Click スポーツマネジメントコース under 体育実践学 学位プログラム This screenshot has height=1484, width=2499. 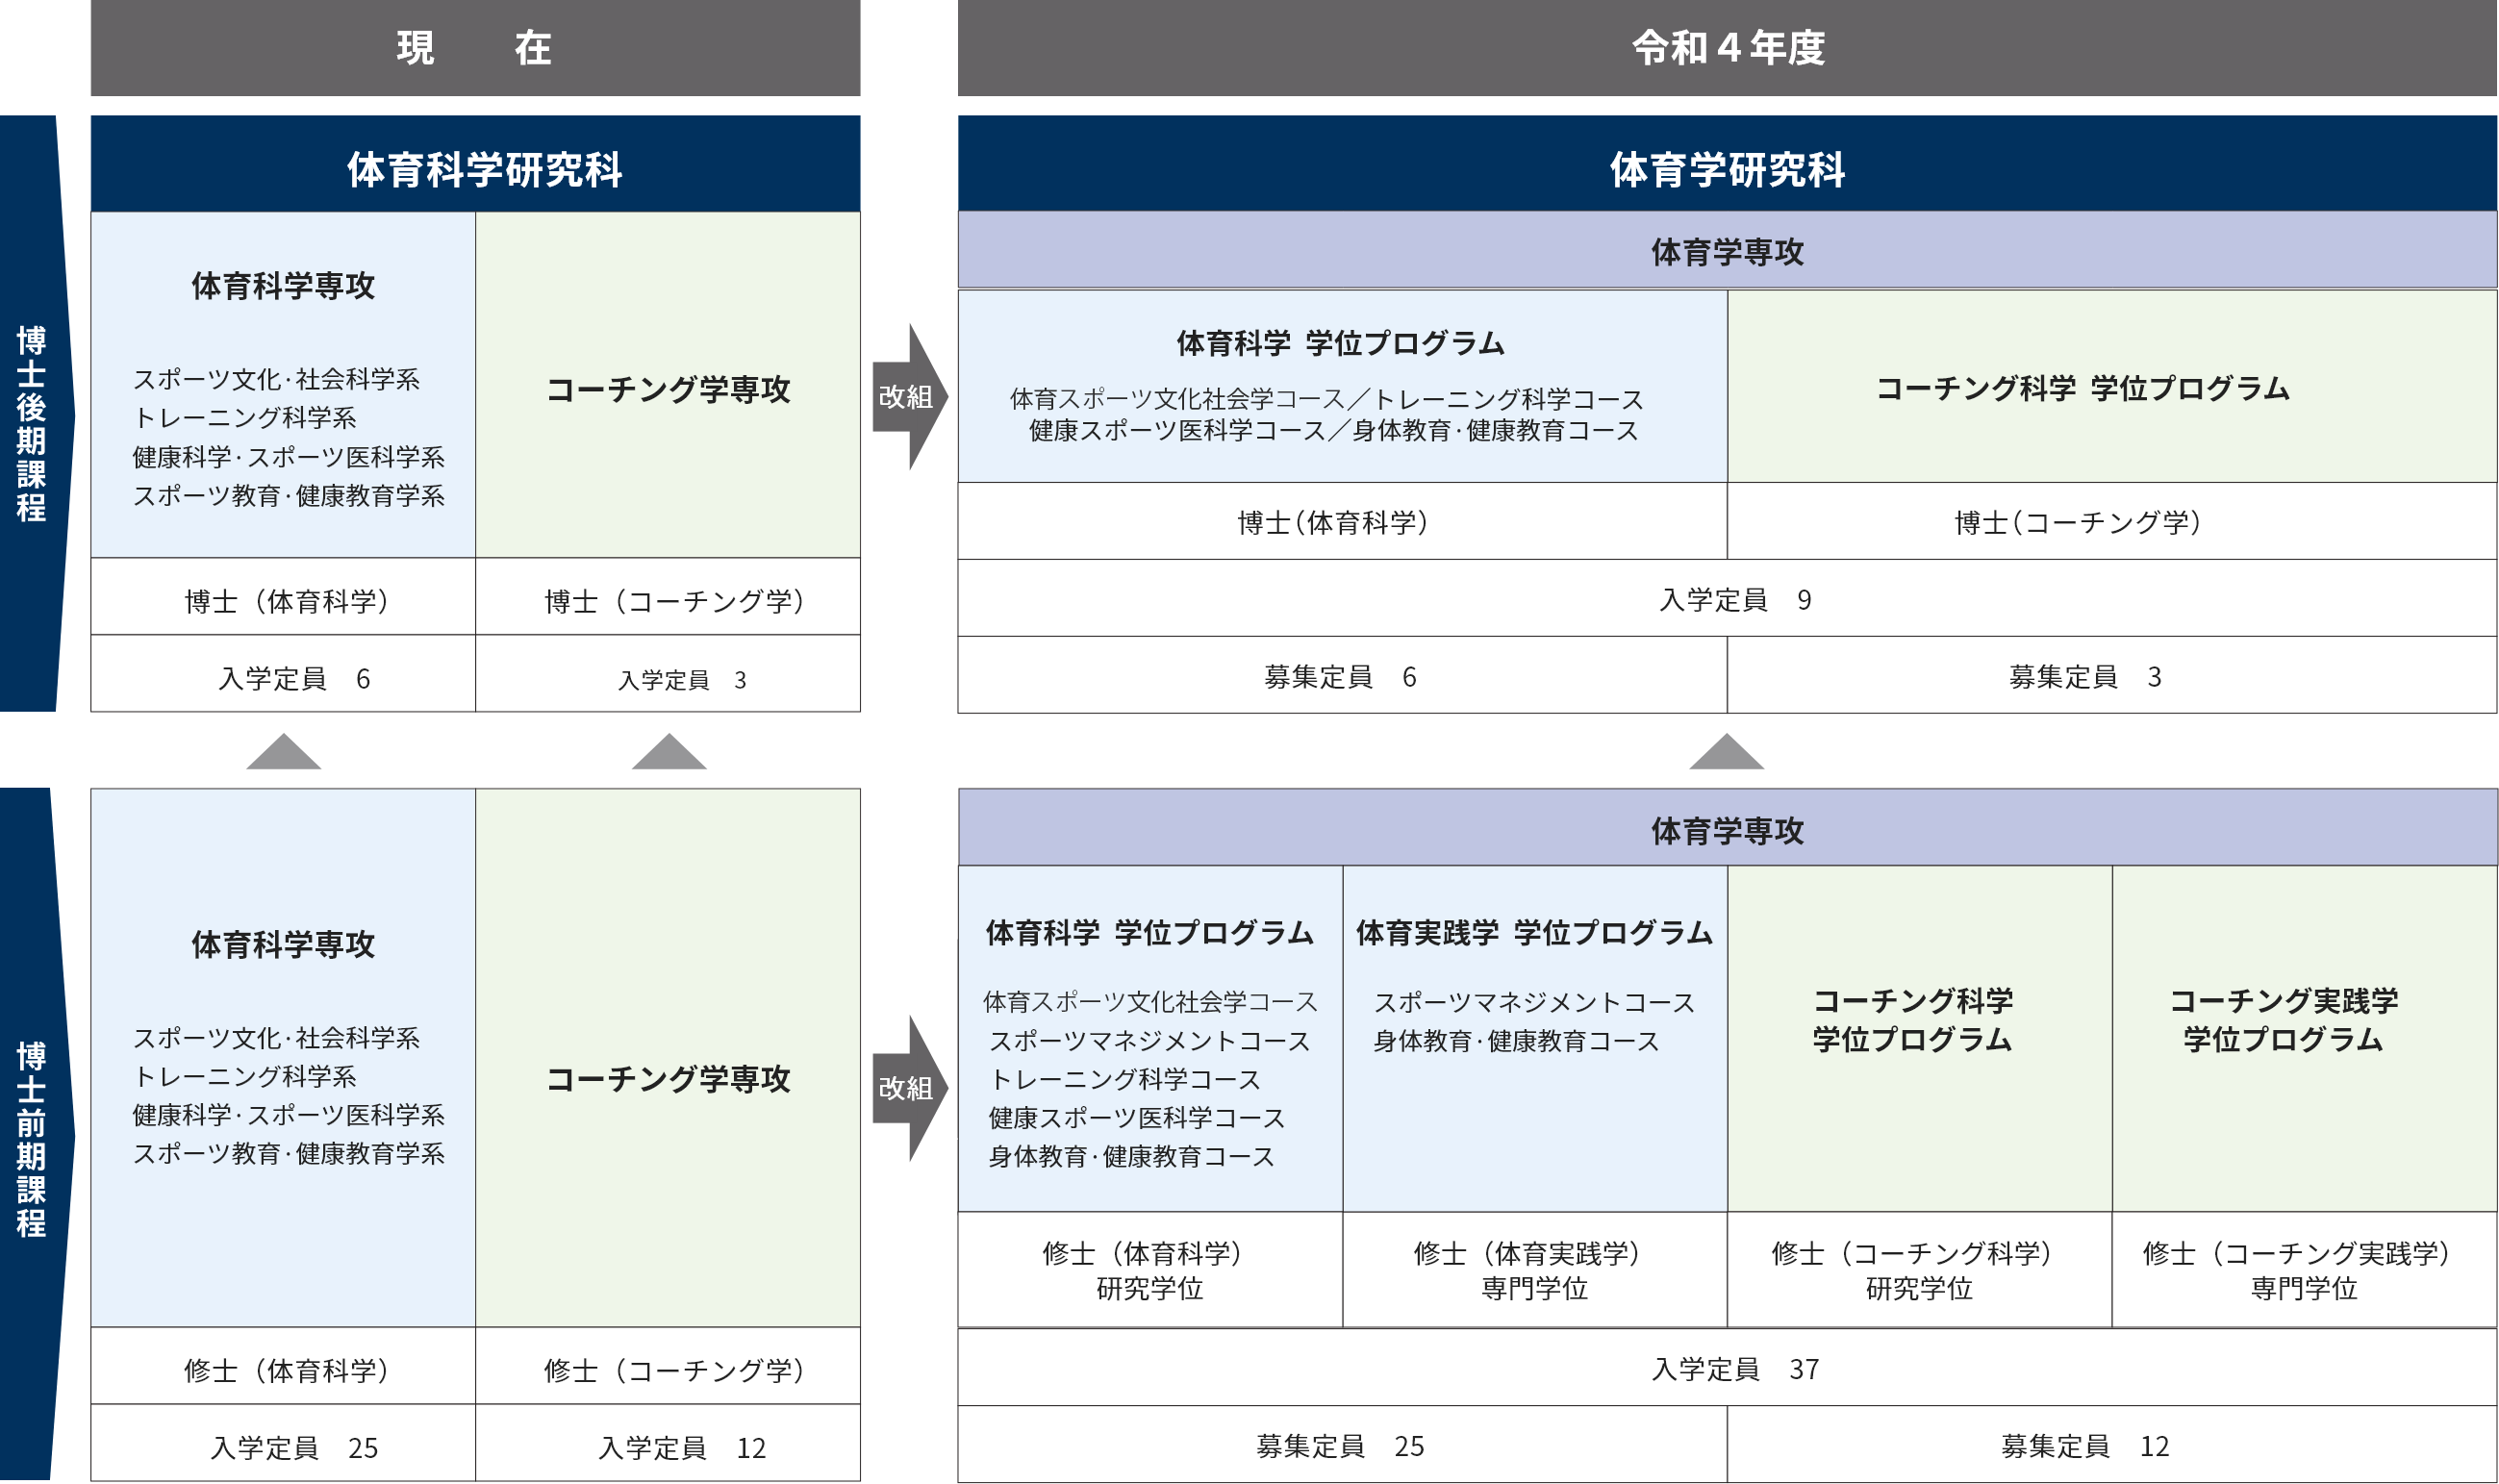(1534, 1002)
